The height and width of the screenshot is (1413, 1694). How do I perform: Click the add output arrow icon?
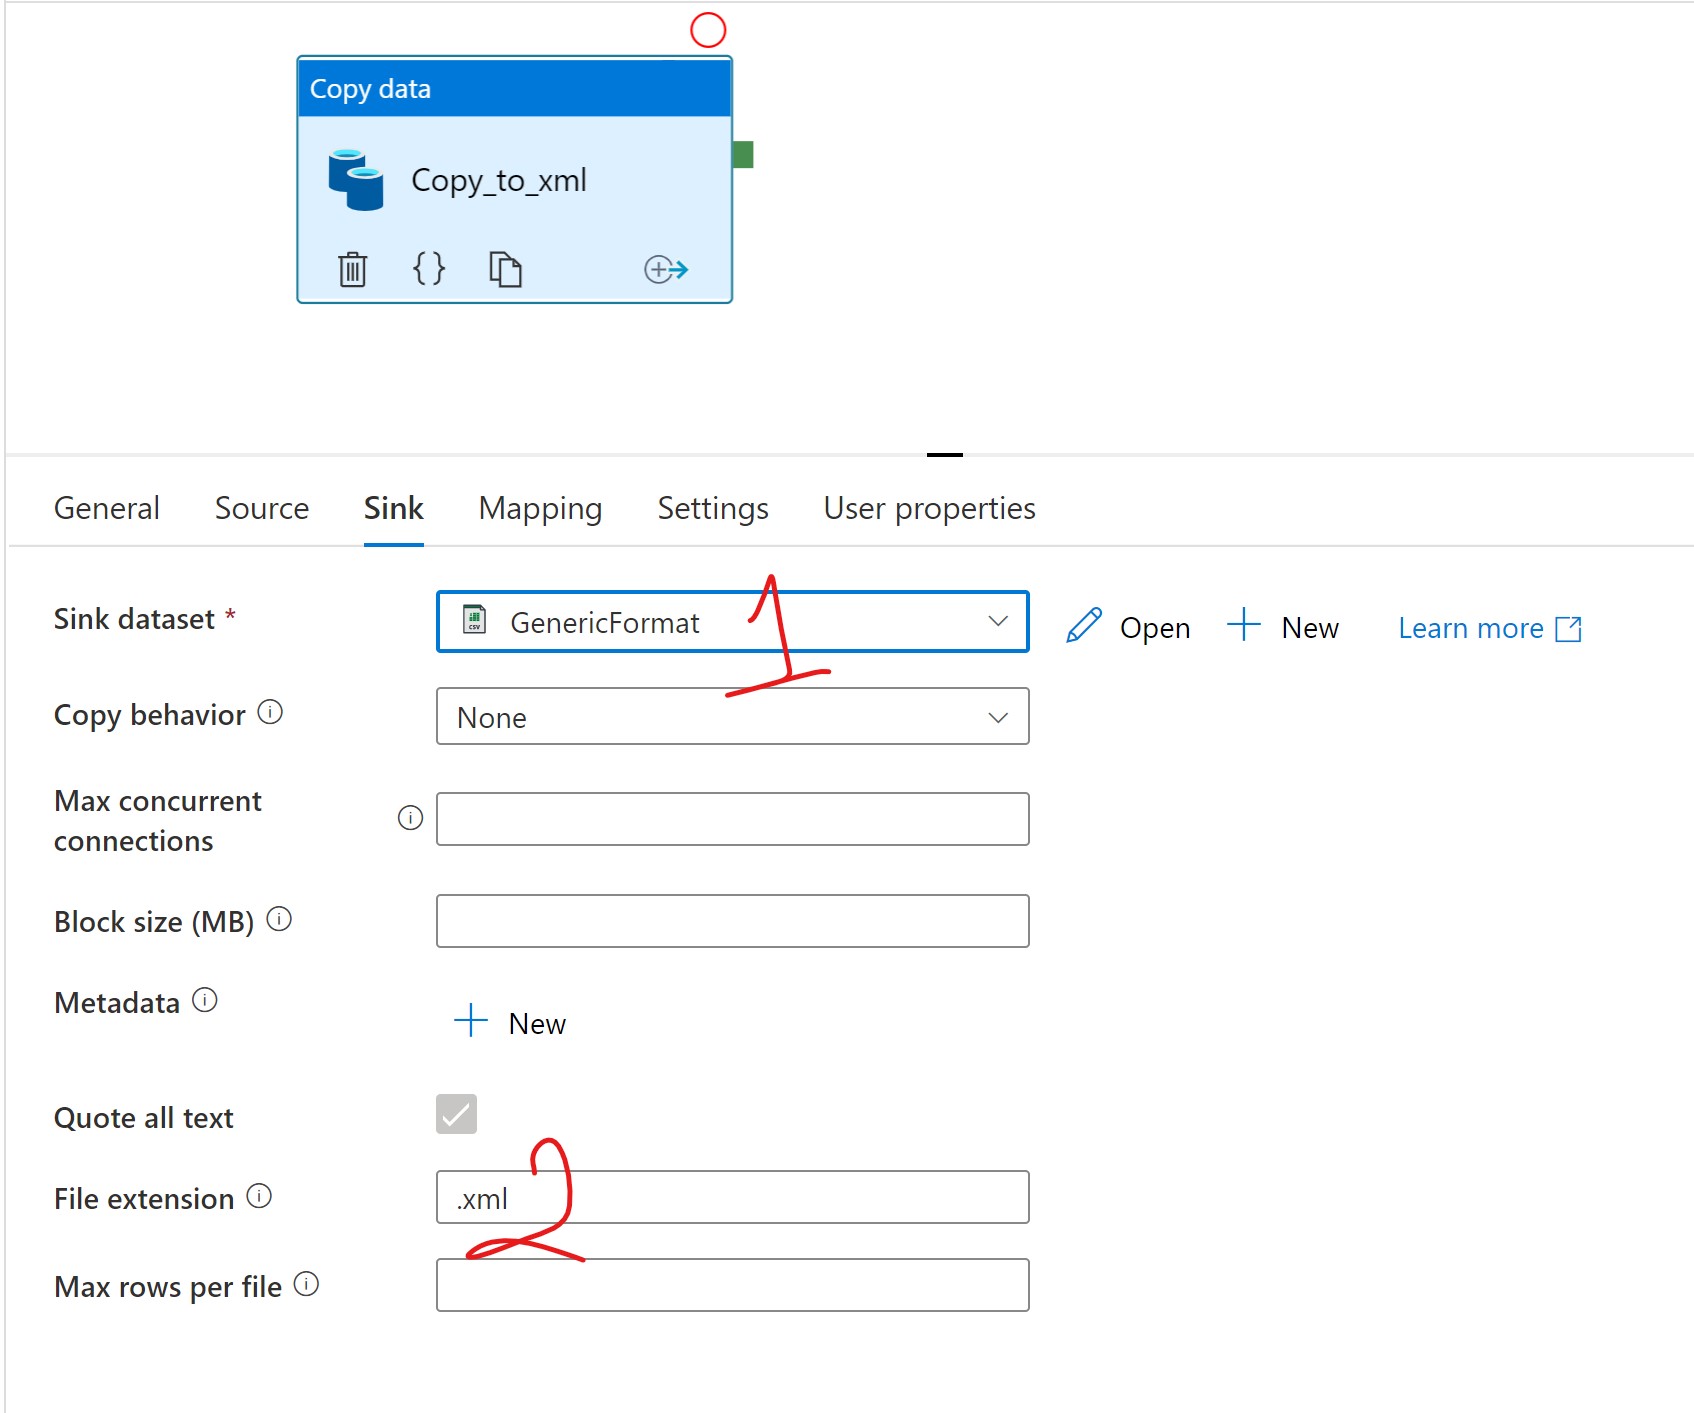tap(666, 269)
